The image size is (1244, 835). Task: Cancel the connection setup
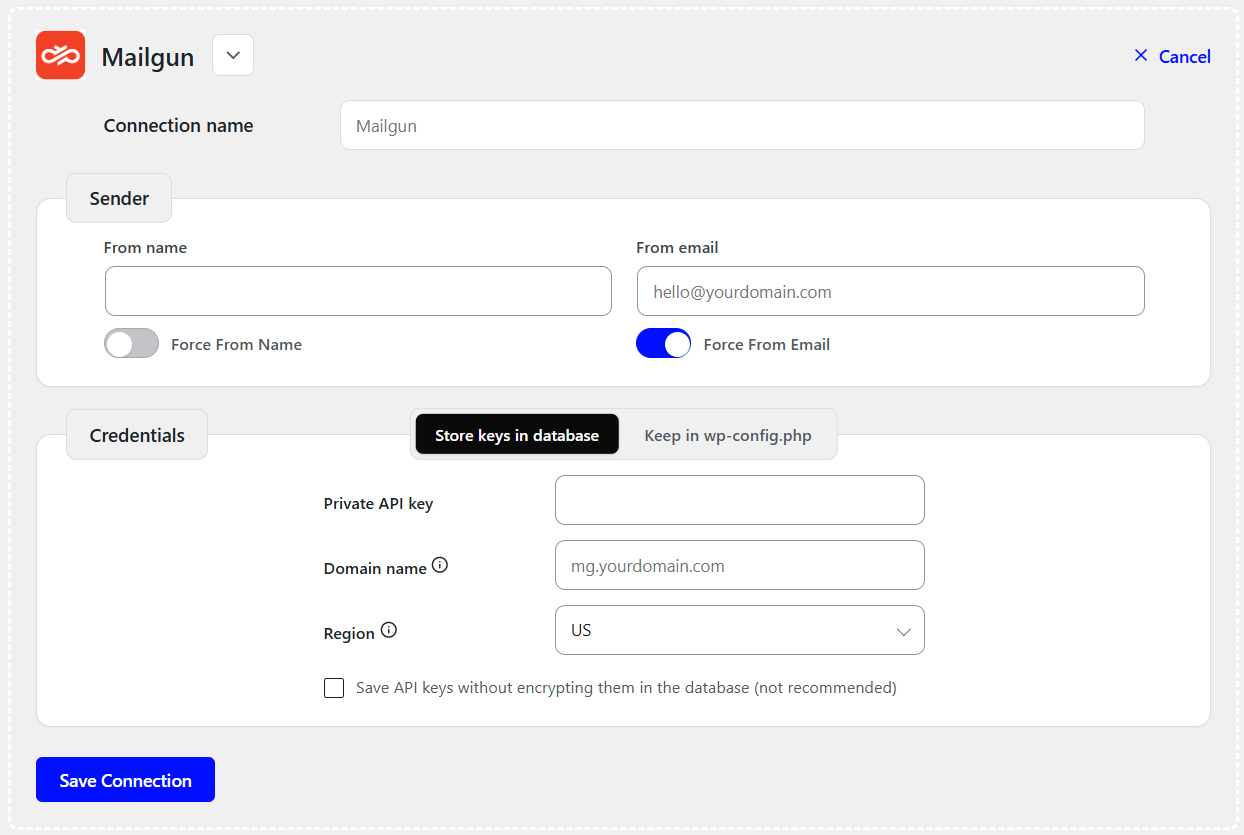(x=1172, y=57)
